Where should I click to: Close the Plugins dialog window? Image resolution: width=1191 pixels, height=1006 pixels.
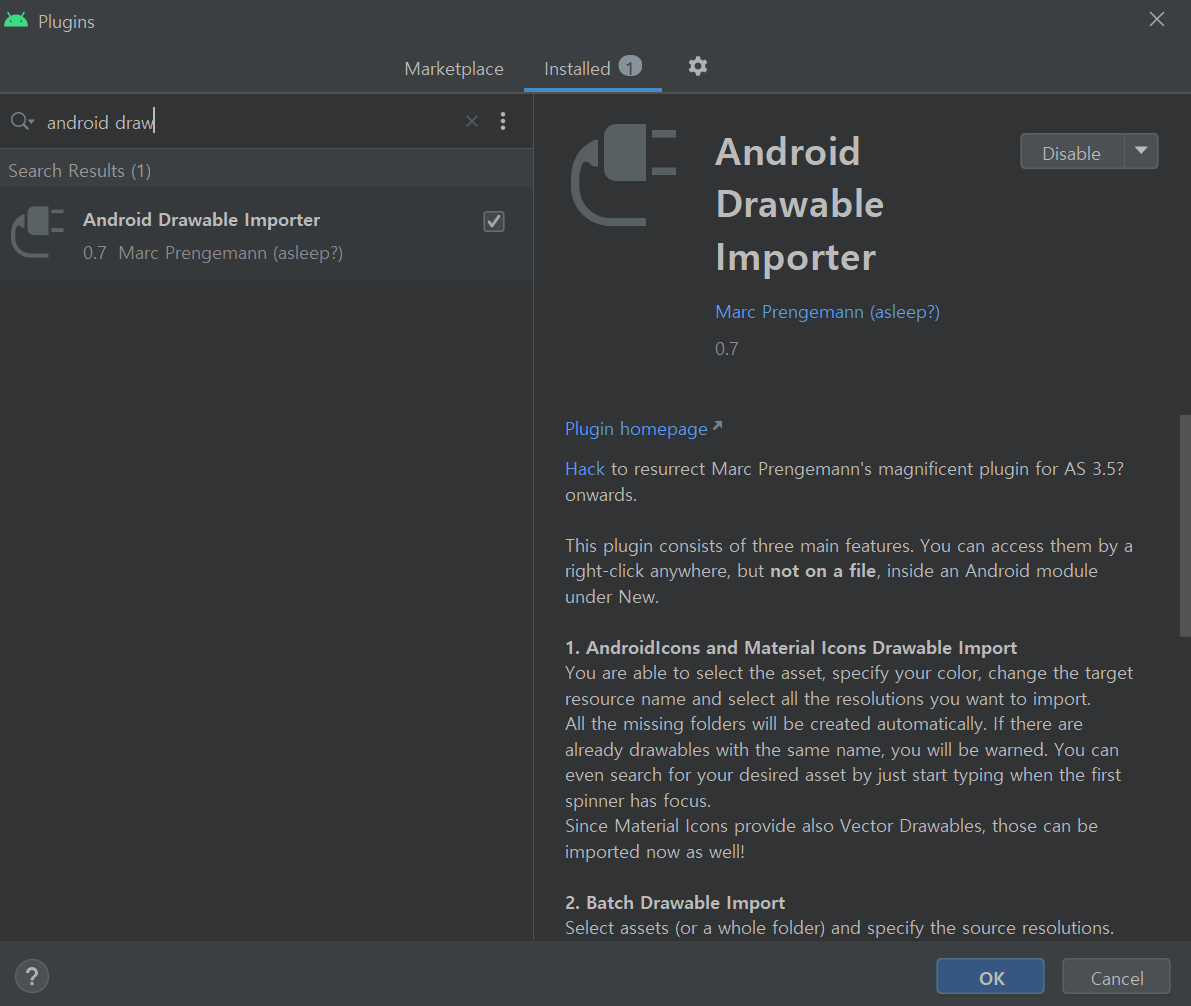(x=1157, y=20)
